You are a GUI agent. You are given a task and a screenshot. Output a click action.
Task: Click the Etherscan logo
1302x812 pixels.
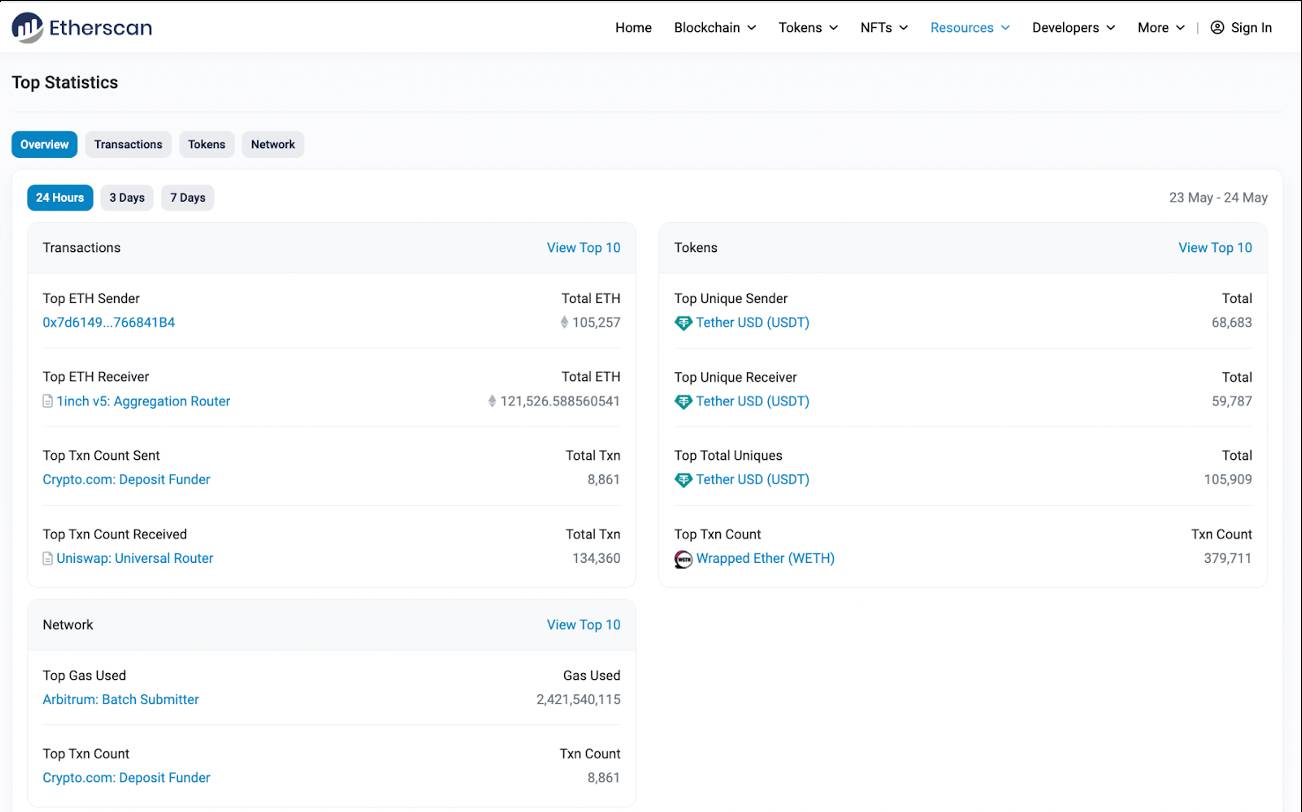tap(82, 28)
